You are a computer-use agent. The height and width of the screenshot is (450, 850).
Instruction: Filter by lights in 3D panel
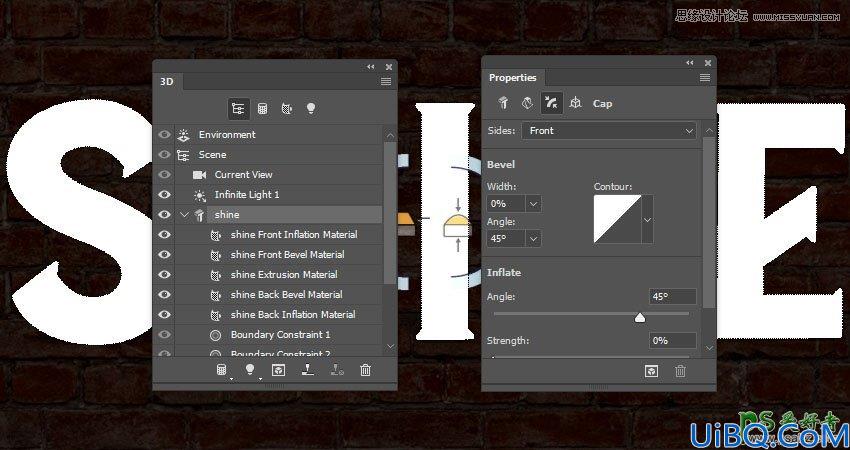(x=311, y=108)
